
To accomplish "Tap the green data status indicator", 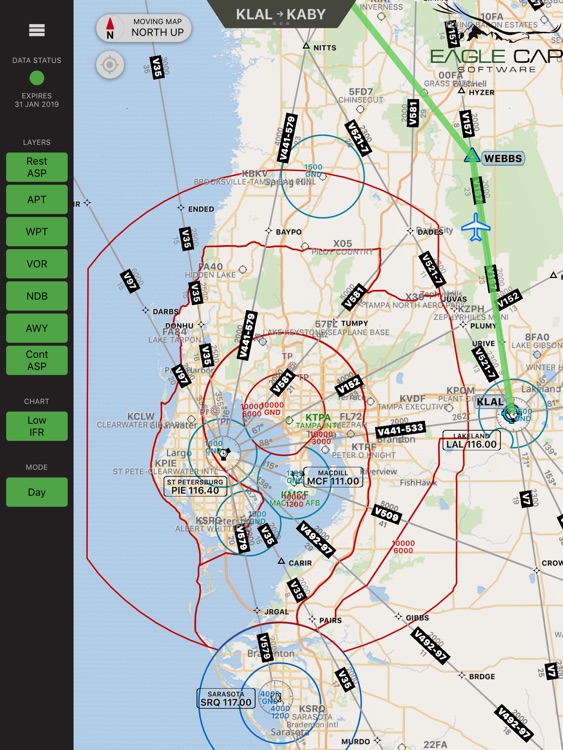I will click(x=37, y=78).
